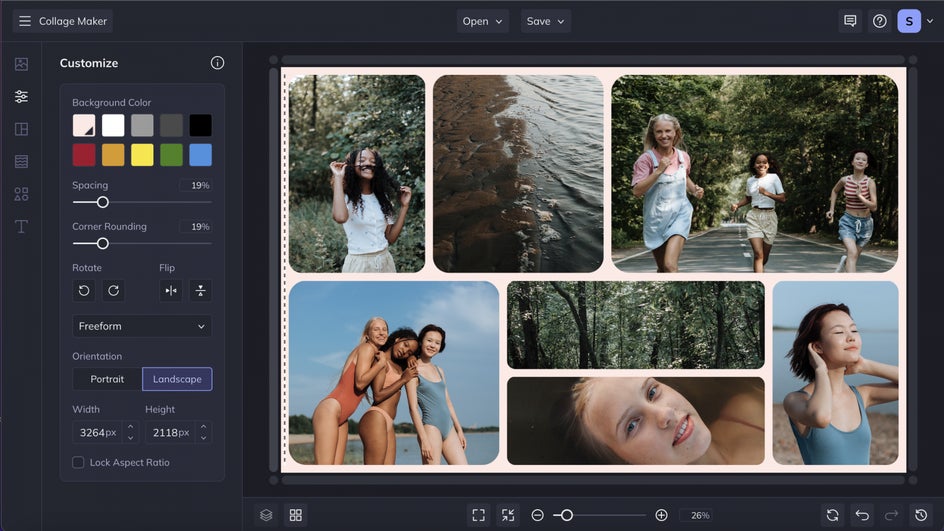Expand the Open dropdown menu
Image resolution: width=944 pixels, height=531 pixels.
[x=482, y=21]
